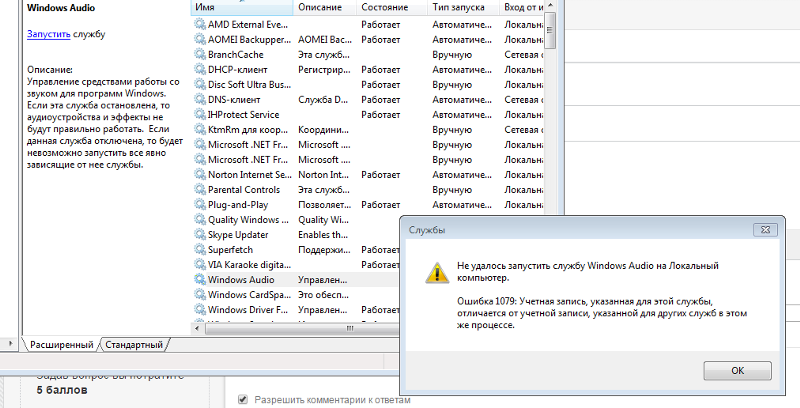Image resolution: width=800 pixels, height=408 pixels.
Task: Click the DNS-клиент service gear icon
Action: (199, 99)
